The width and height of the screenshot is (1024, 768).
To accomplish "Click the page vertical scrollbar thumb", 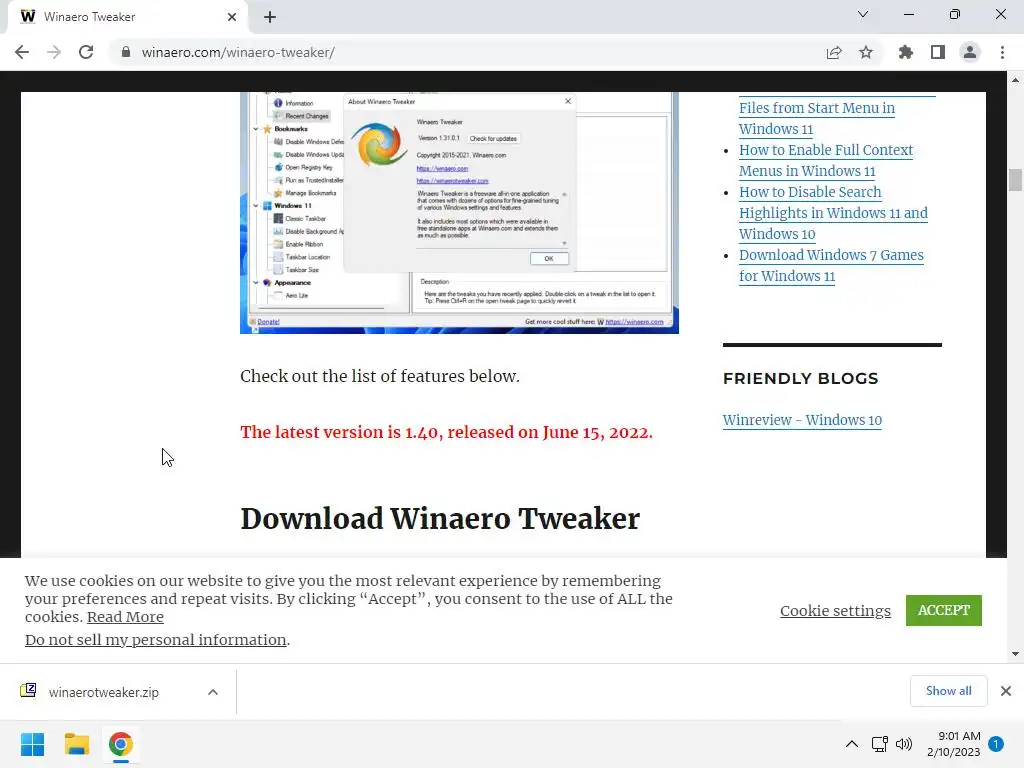I will (1015, 180).
